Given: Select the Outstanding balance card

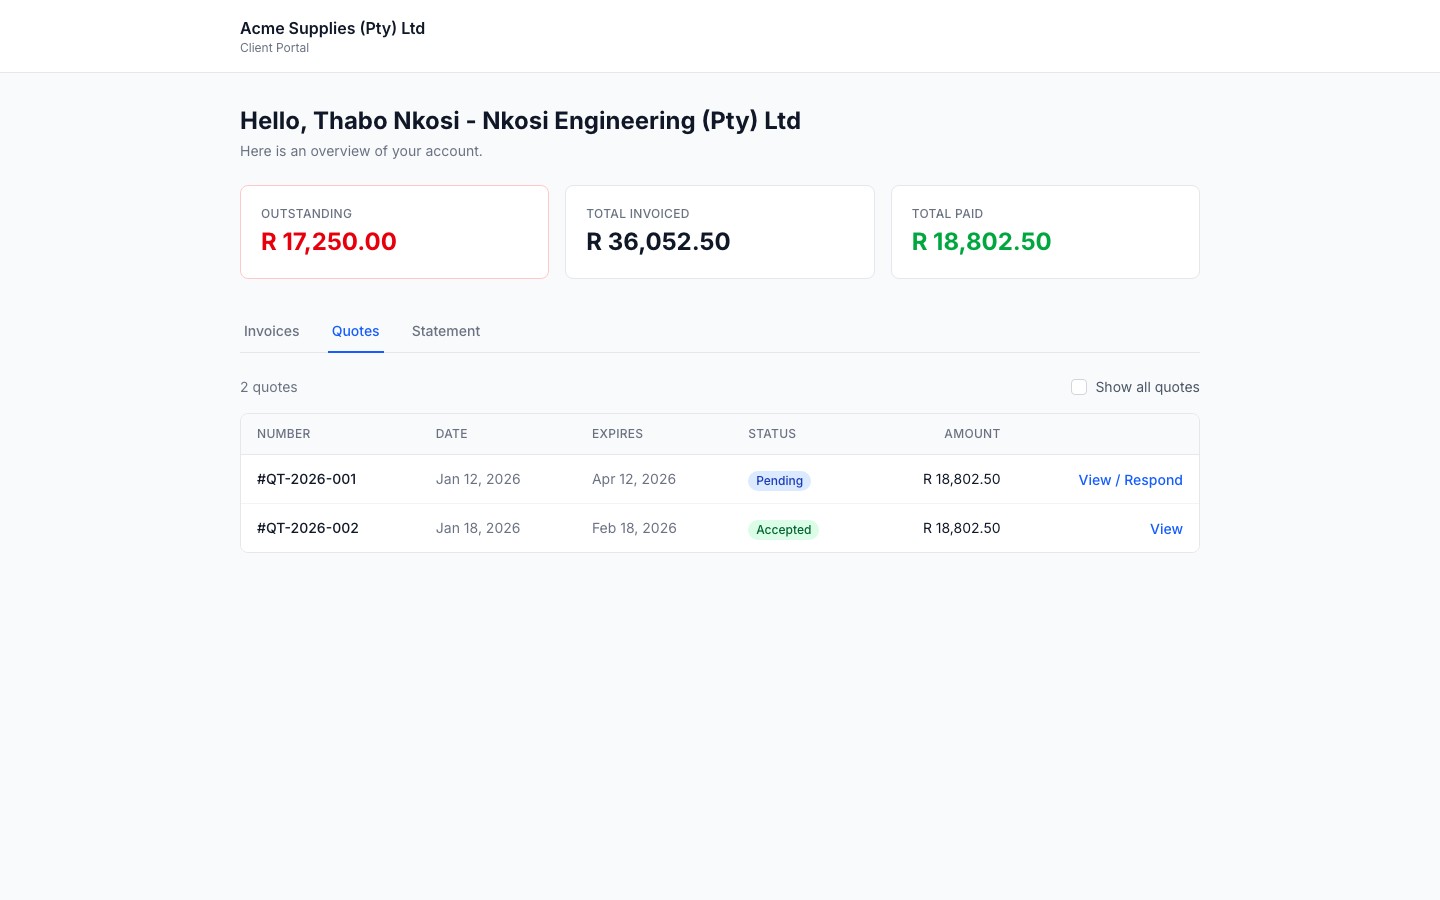Looking at the screenshot, I should [394, 232].
